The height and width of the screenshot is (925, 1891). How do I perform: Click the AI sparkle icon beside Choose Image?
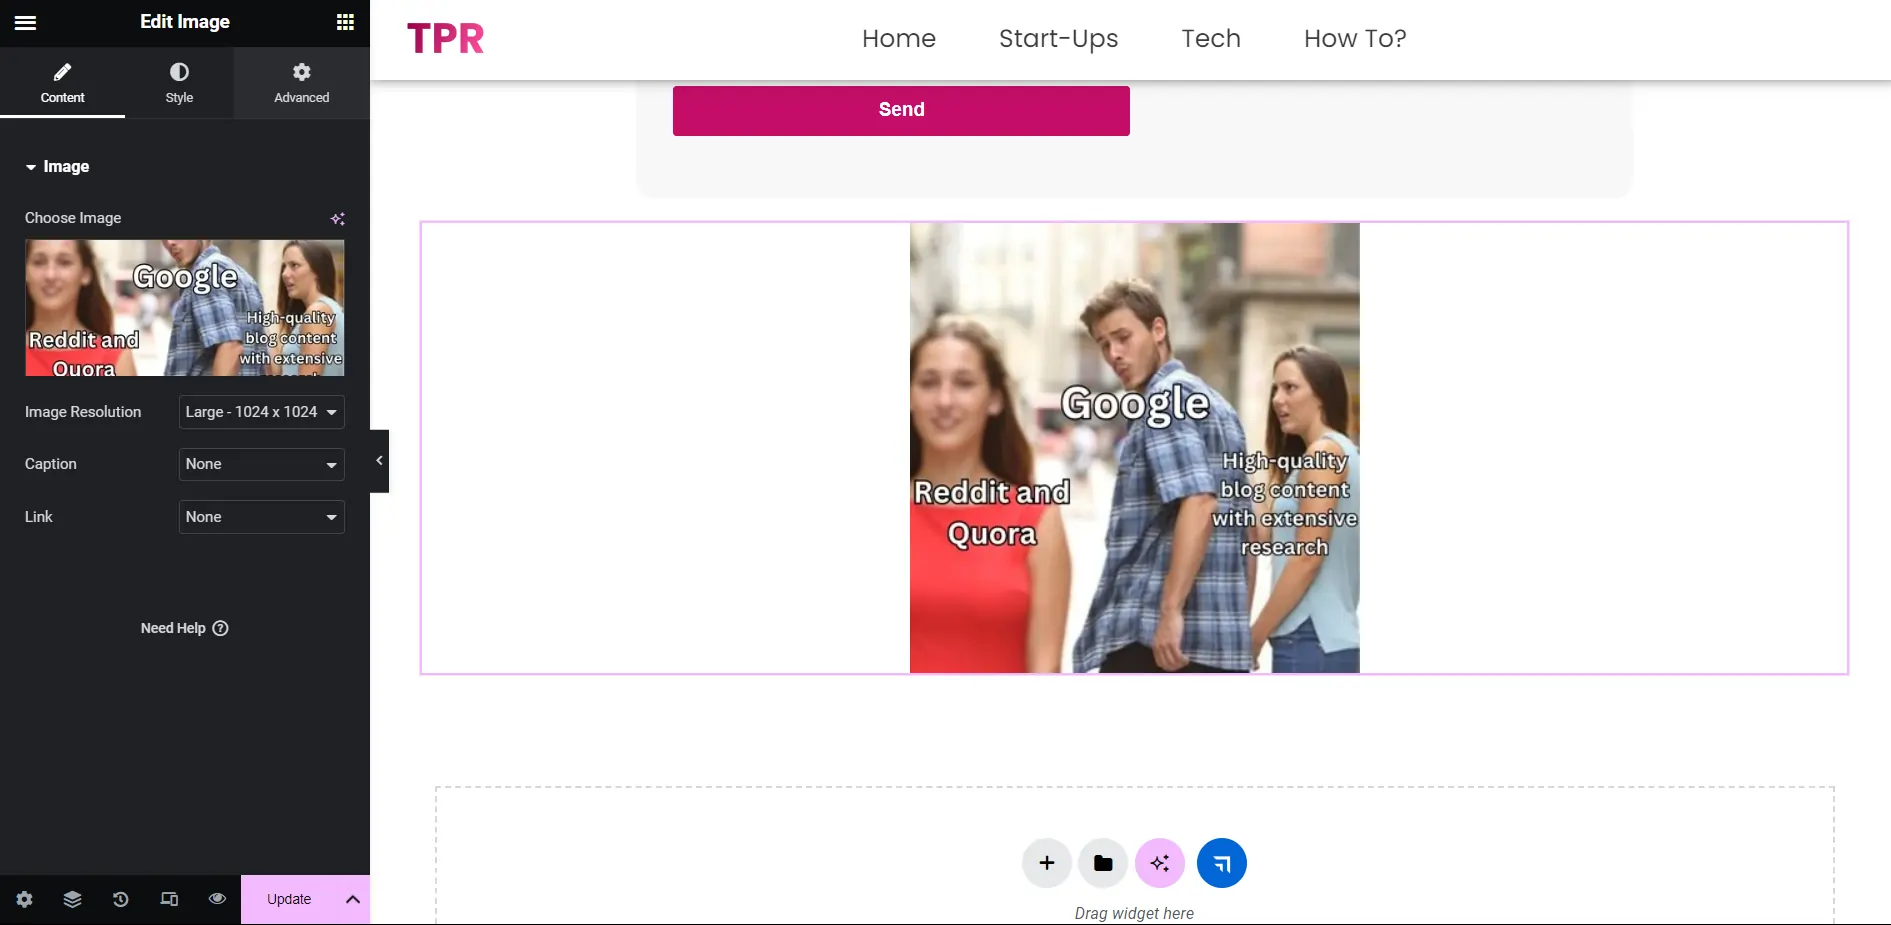tap(338, 218)
